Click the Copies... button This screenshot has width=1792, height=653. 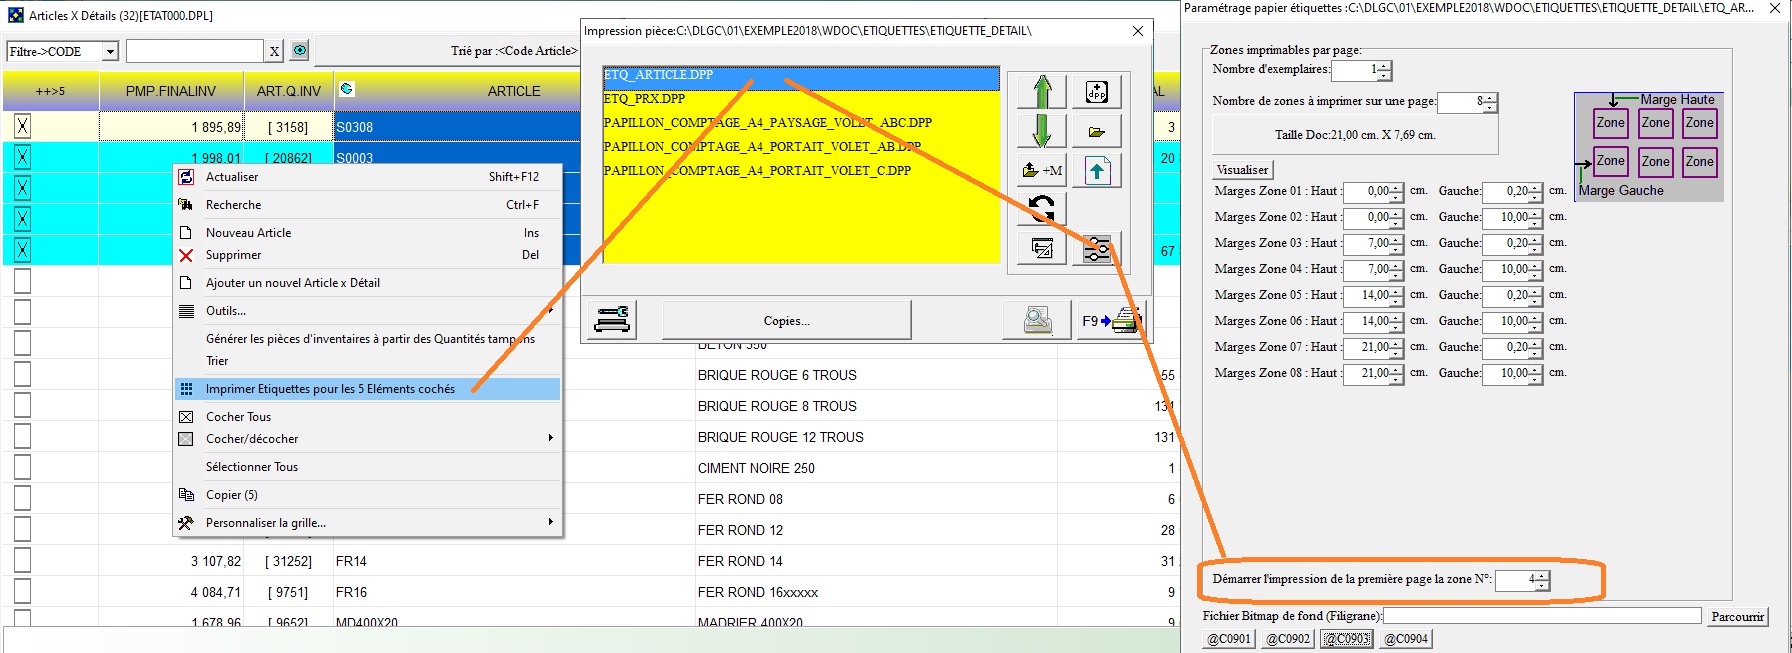(786, 320)
